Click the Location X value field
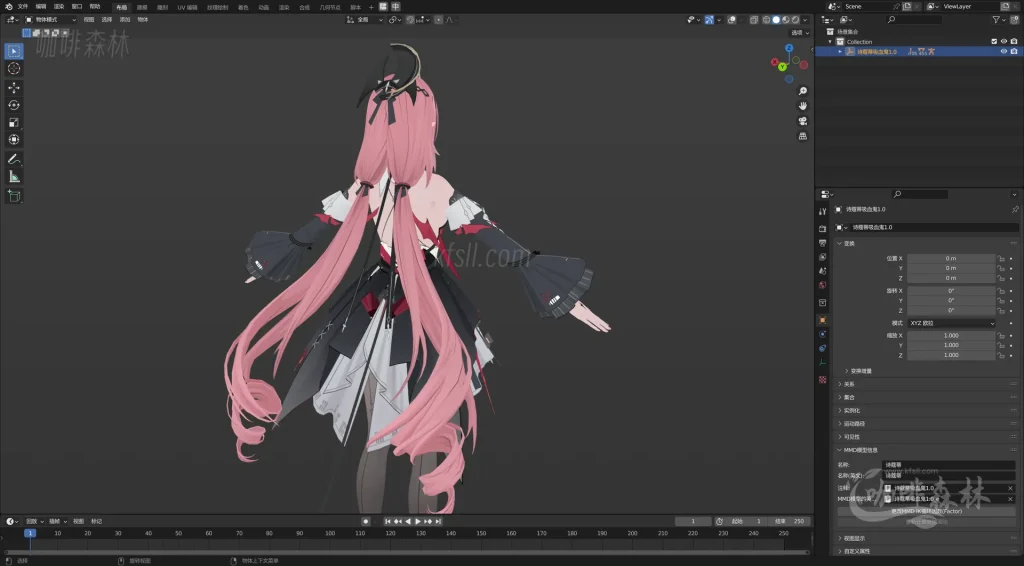The image size is (1024, 566). [951, 259]
